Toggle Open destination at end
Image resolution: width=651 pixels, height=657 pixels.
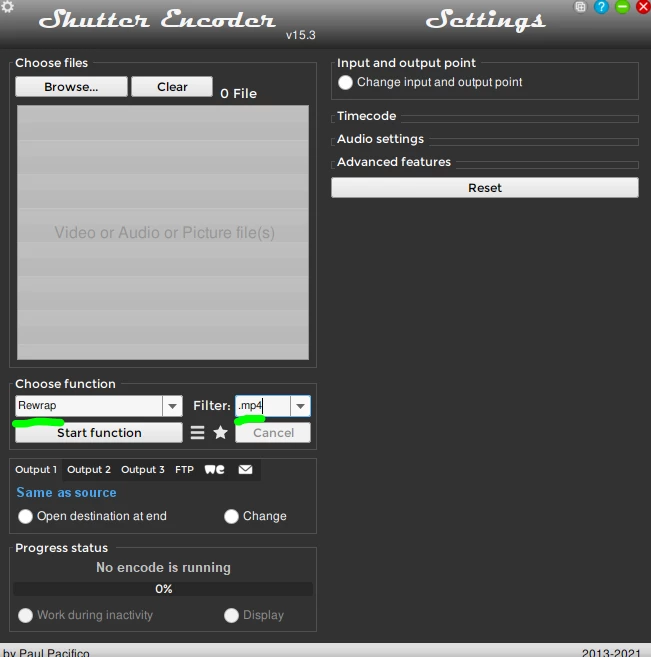[x=25, y=516]
